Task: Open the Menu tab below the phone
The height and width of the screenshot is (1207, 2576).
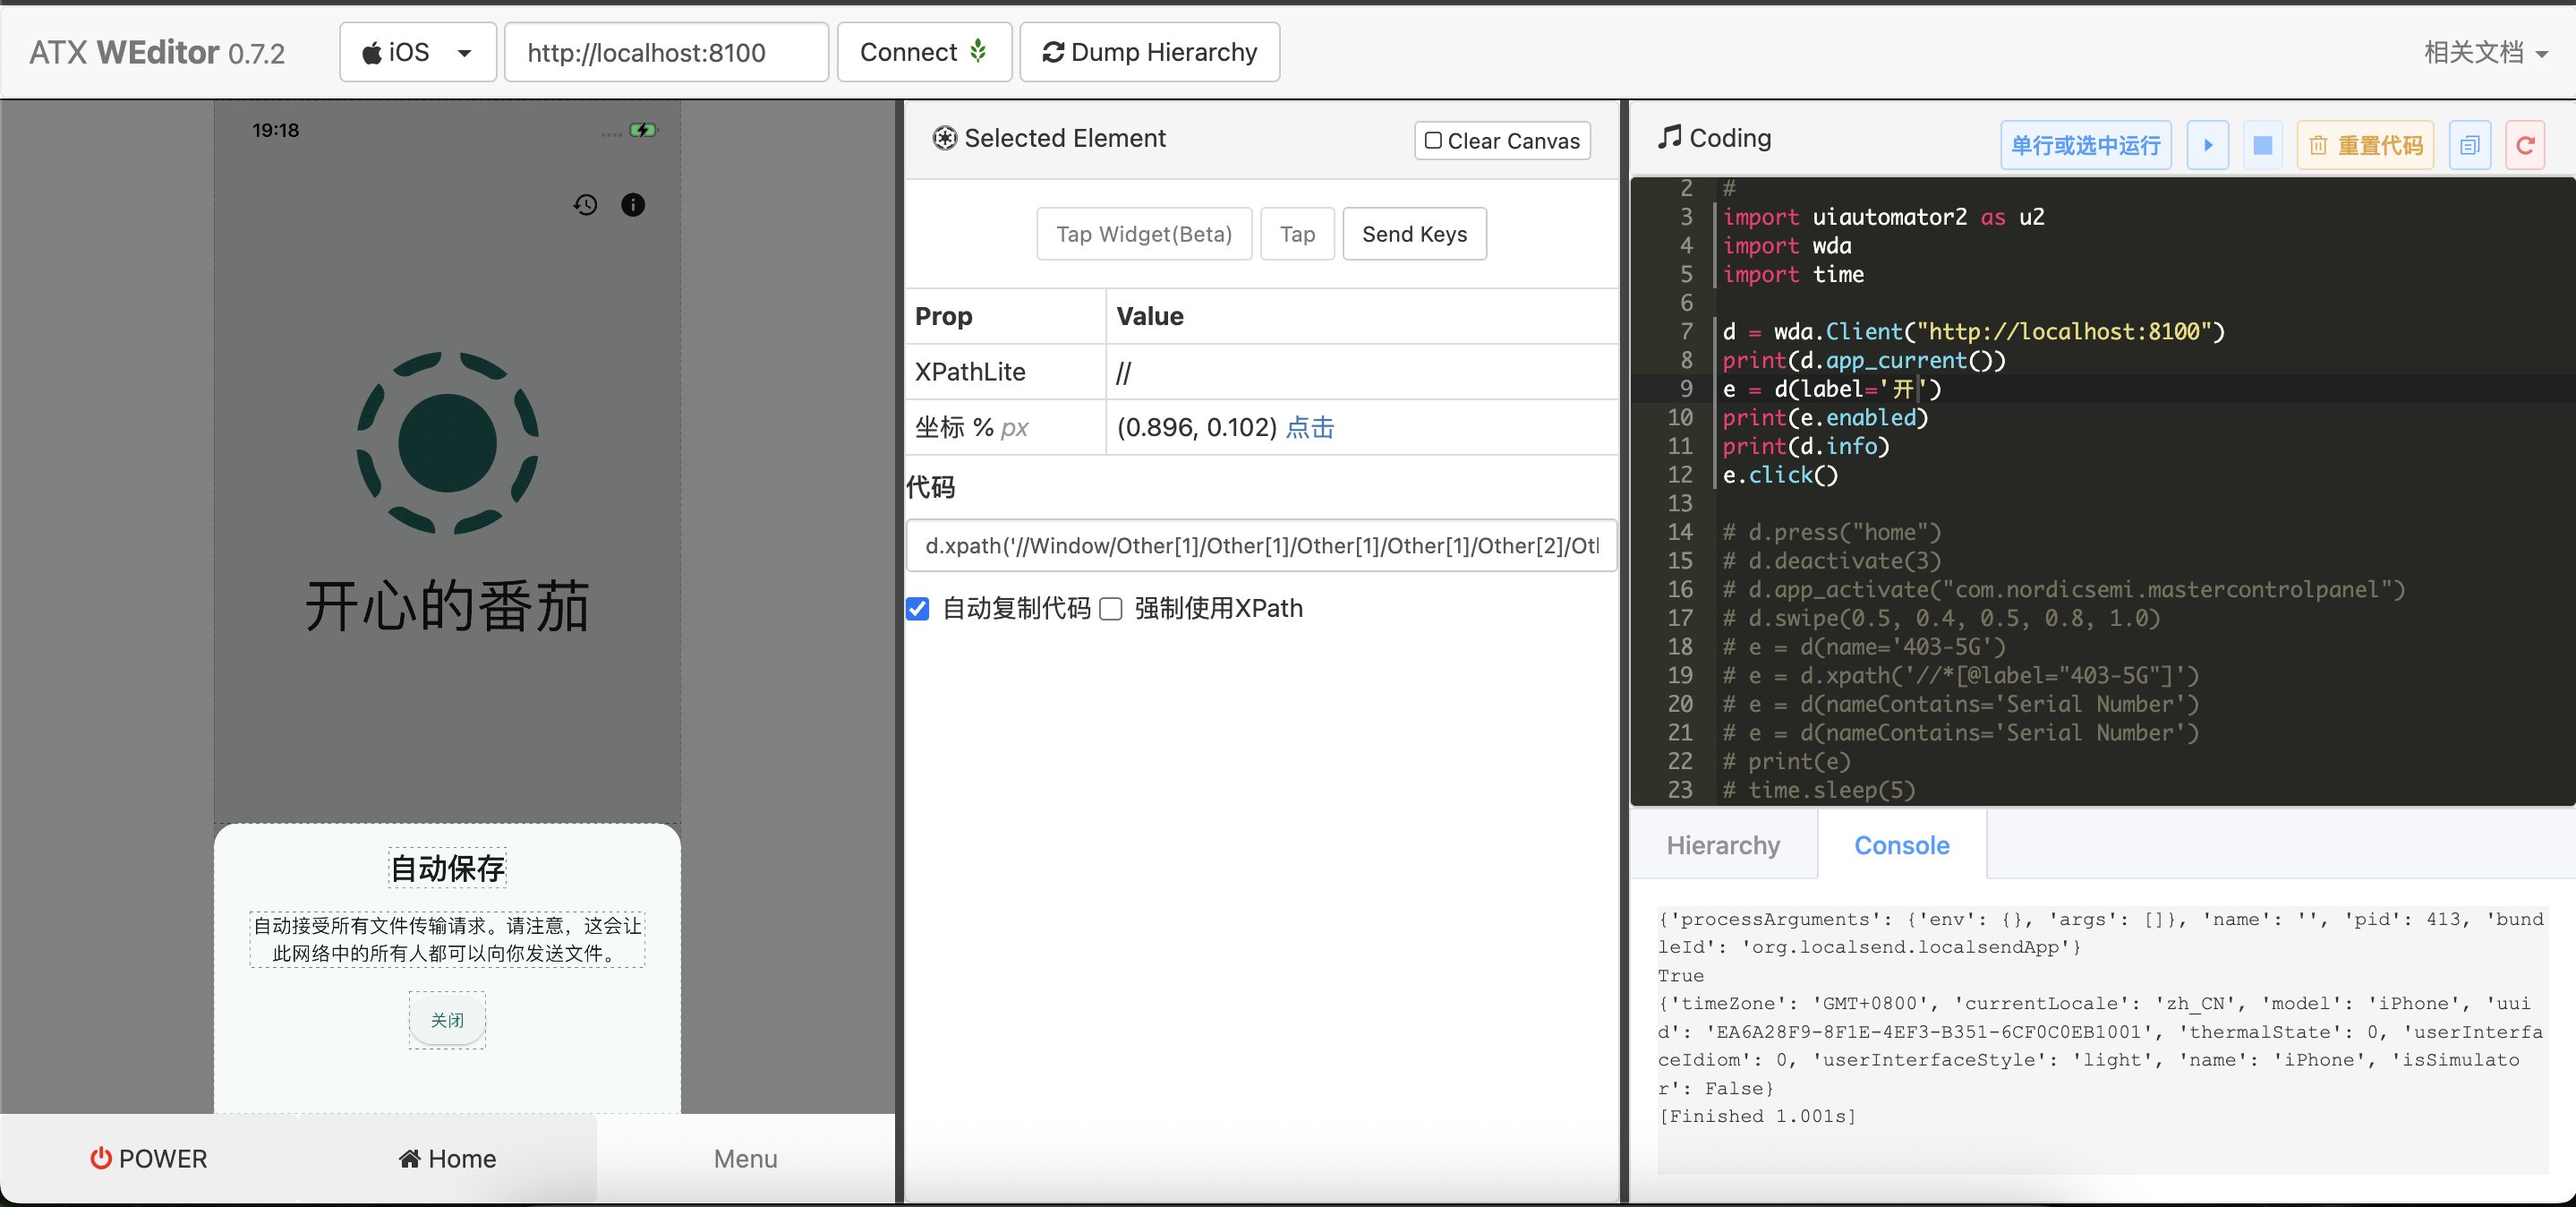Action: 745,1158
